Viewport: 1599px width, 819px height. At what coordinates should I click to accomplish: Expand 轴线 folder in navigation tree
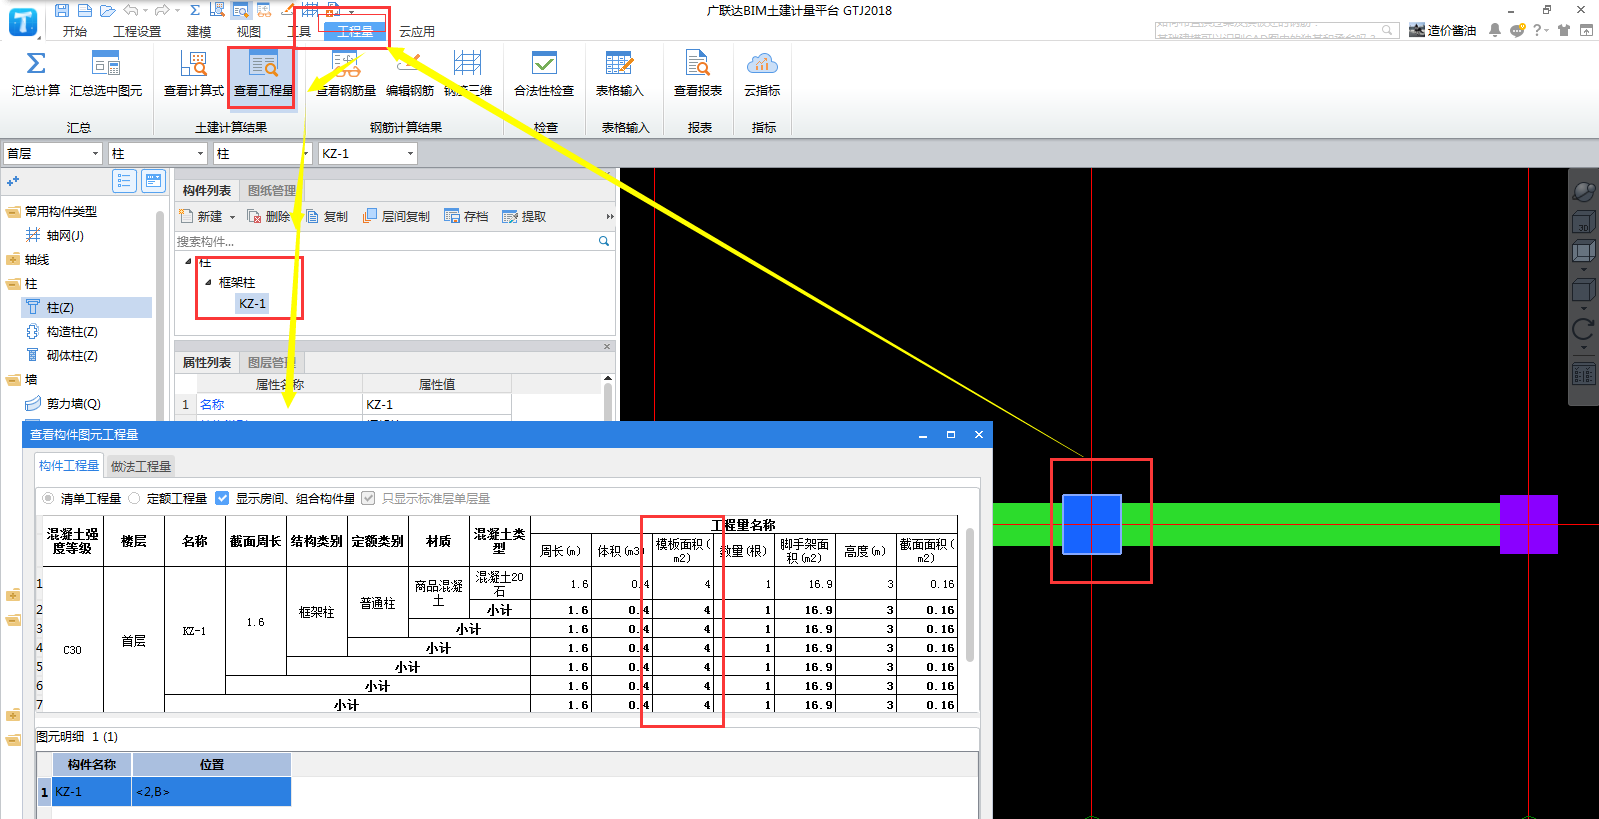click(13, 259)
